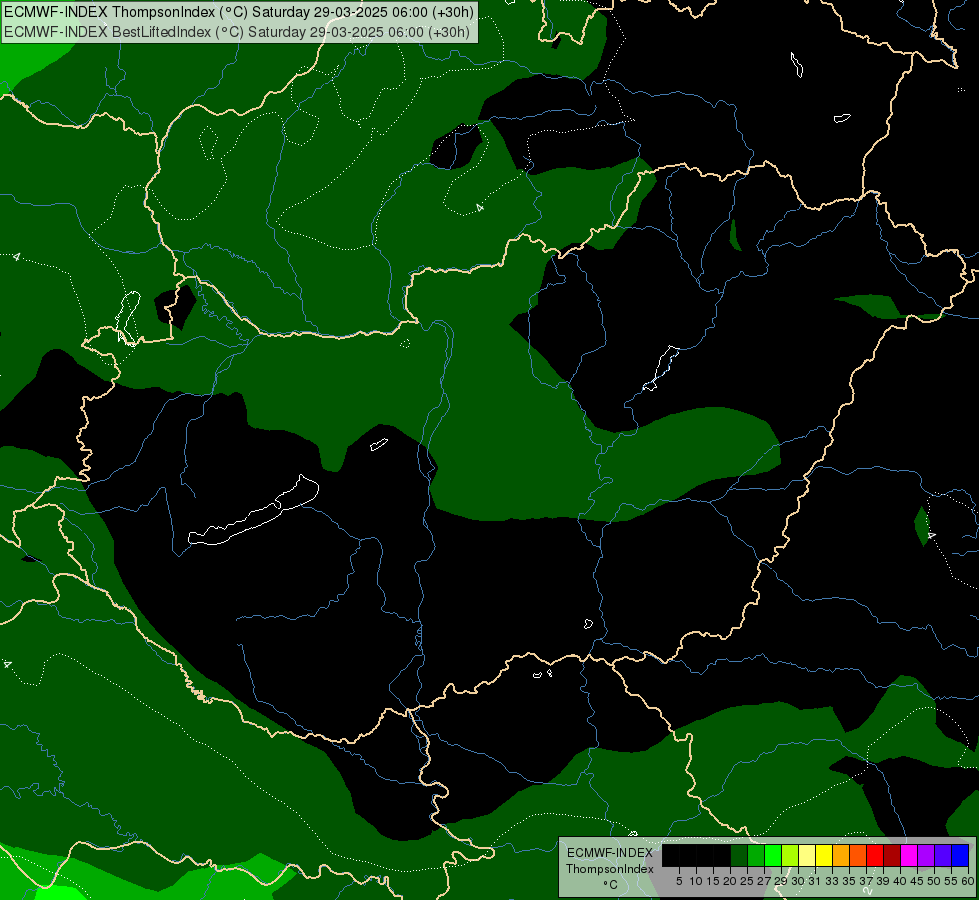Click the ThompsonIndex title line at top

click(239, 12)
